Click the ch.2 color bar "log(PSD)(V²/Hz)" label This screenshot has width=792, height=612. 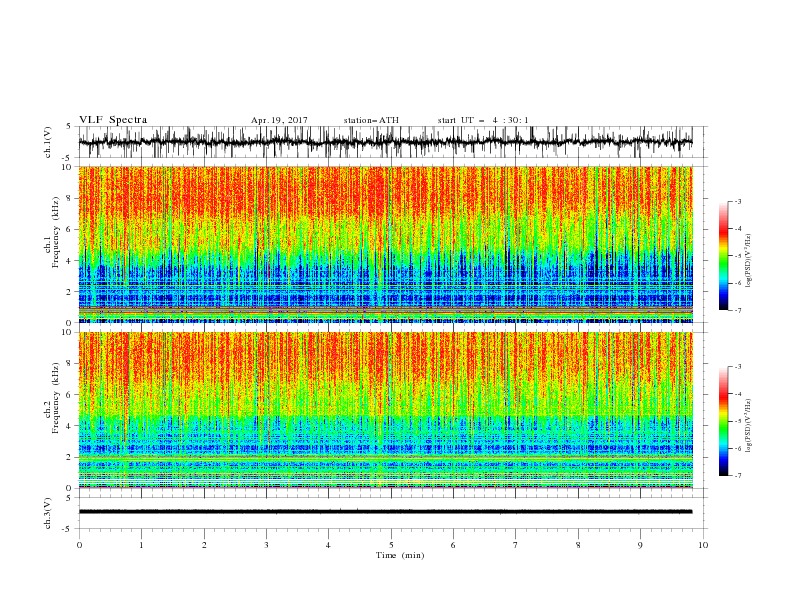tap(748, 426)
